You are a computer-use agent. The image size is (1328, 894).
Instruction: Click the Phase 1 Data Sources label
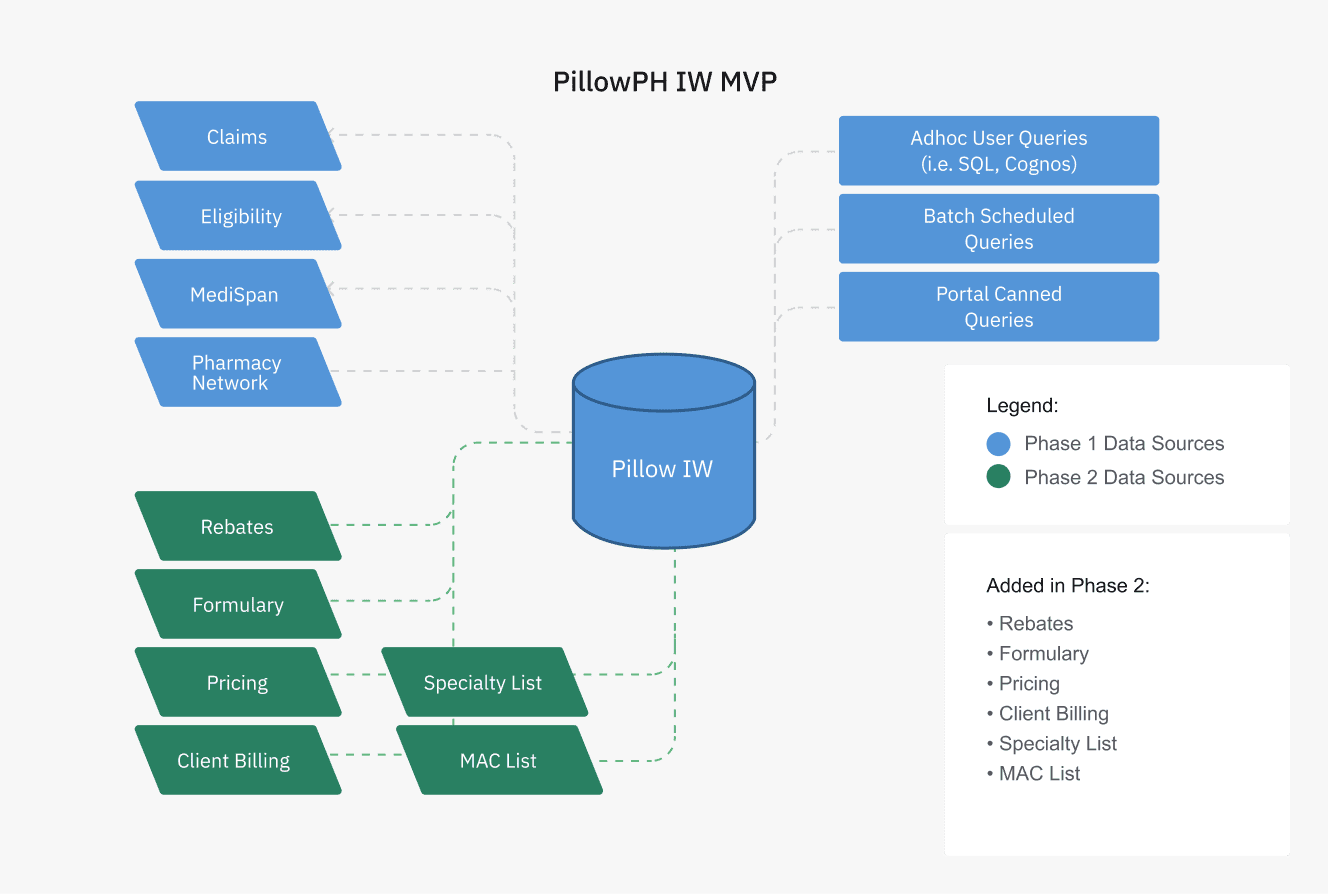1124,444
